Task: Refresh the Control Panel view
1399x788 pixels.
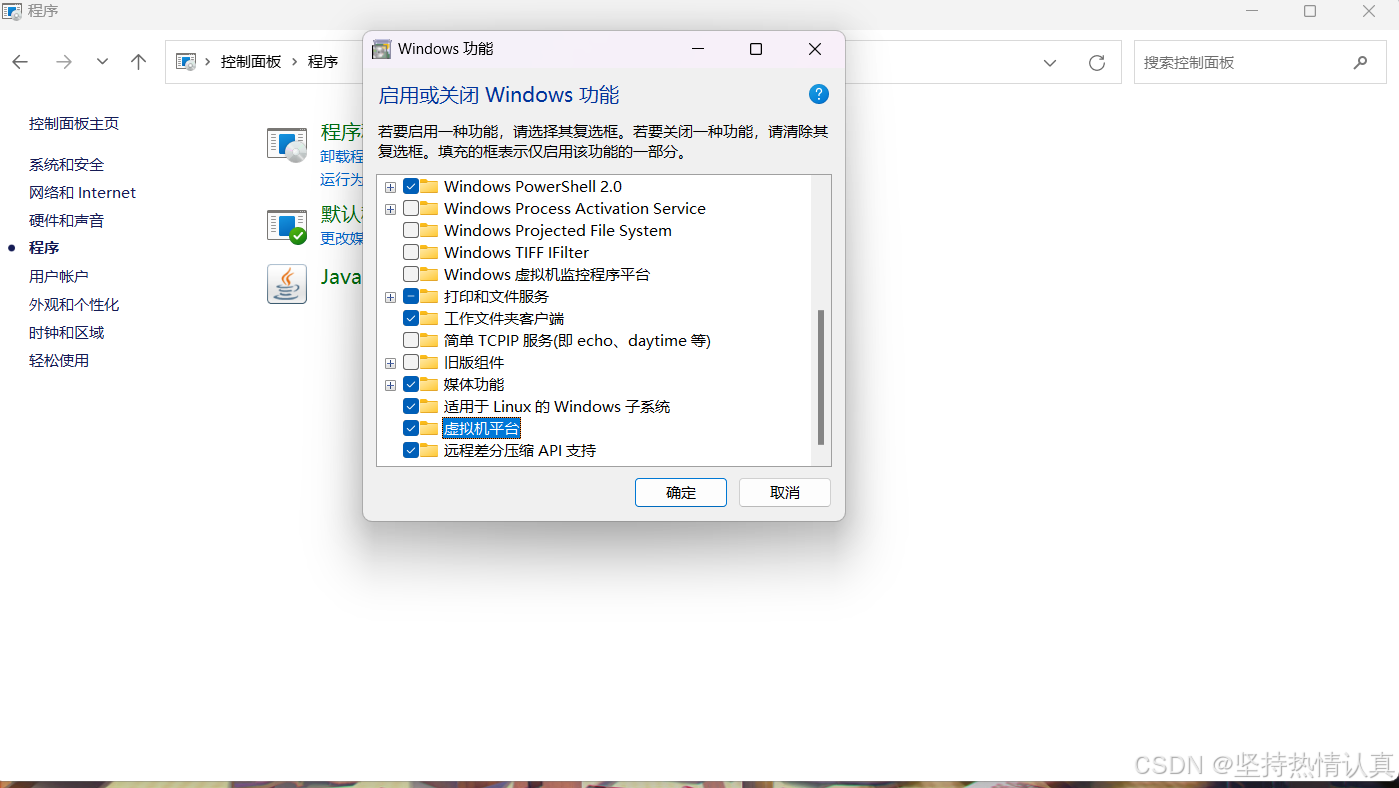Action: (1097, 62)
